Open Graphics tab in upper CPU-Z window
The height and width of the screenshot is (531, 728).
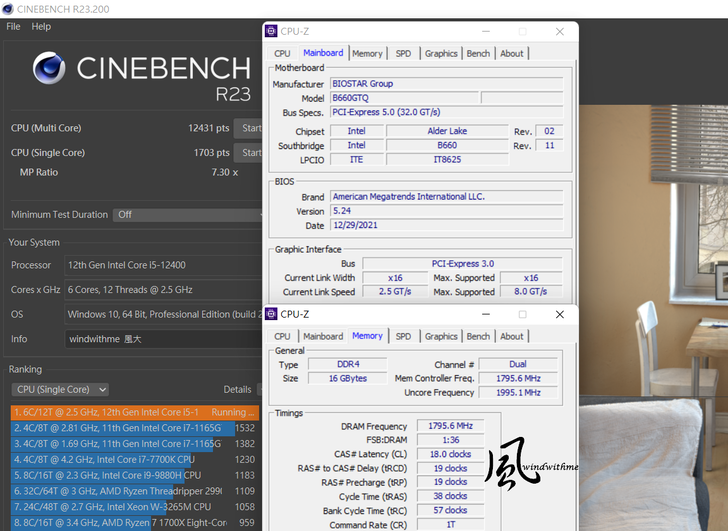(441, 53)
